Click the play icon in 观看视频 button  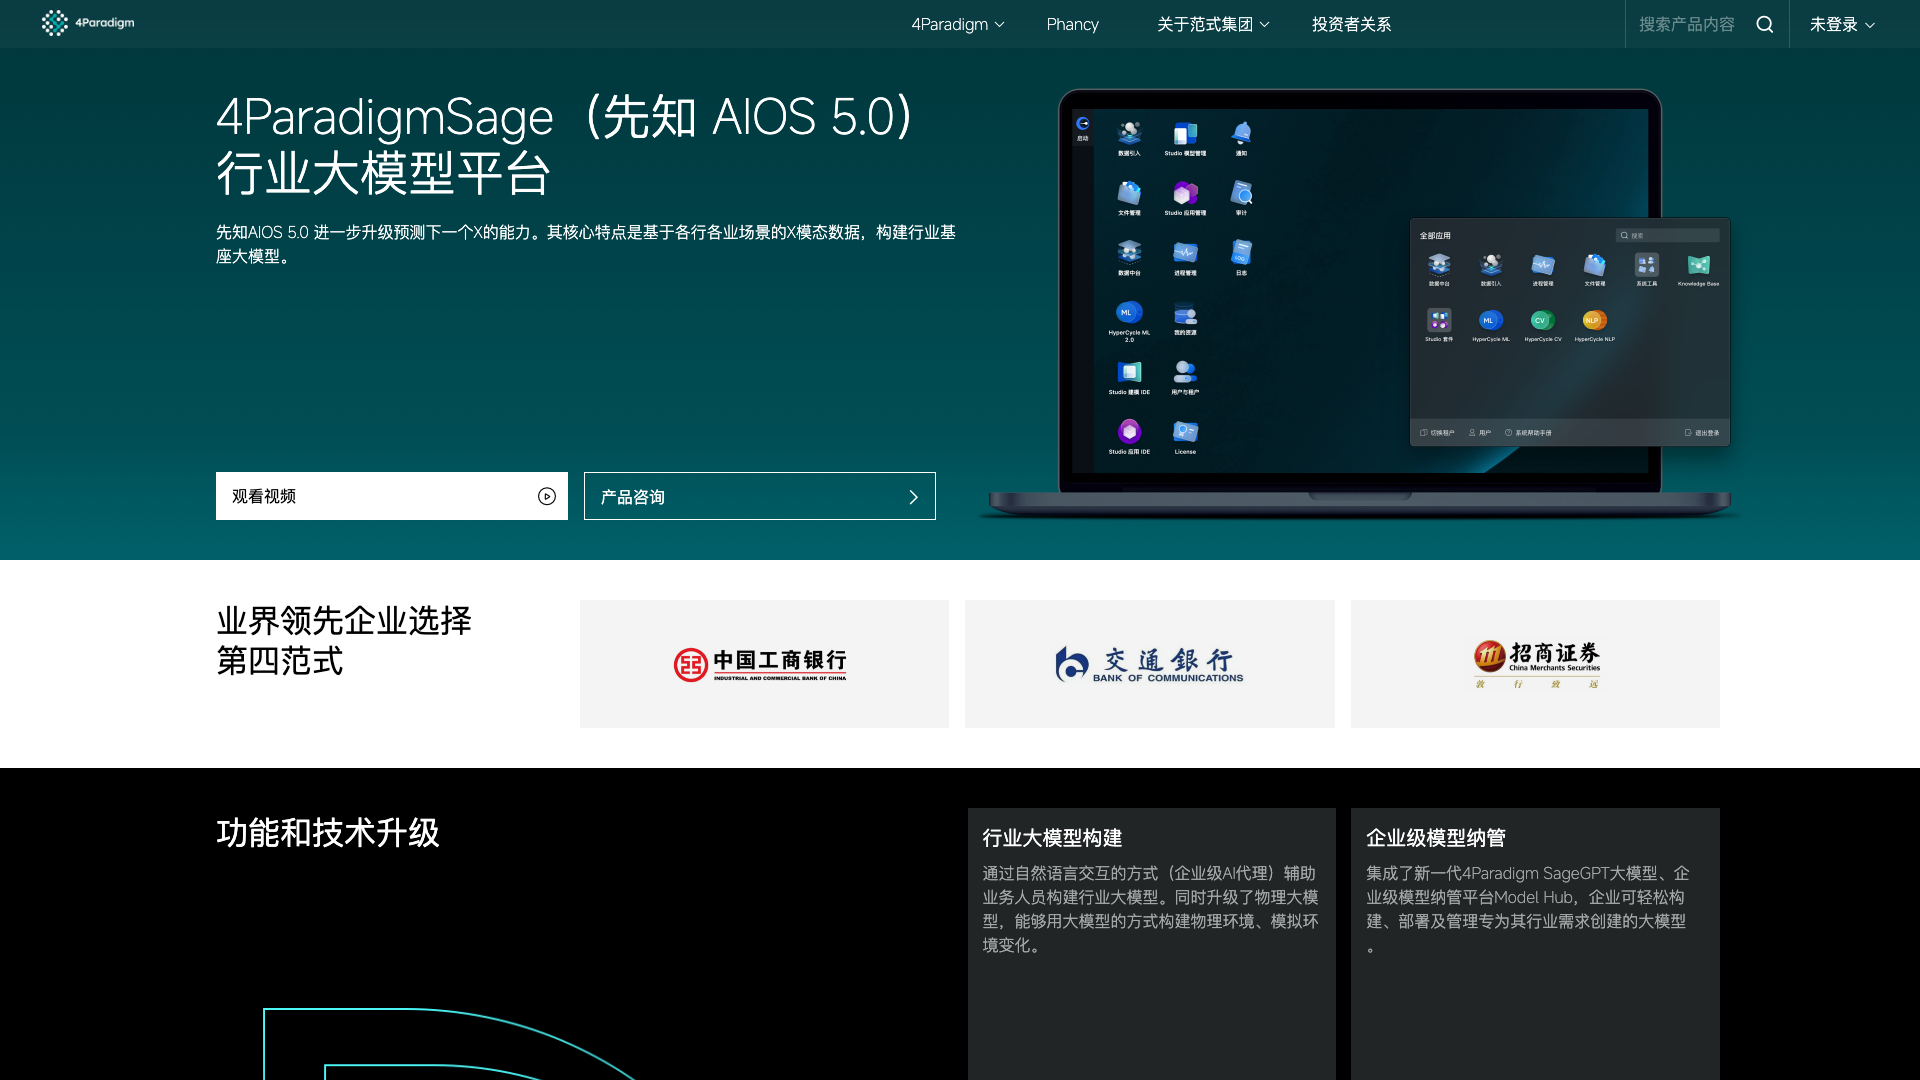click(547, 496)
